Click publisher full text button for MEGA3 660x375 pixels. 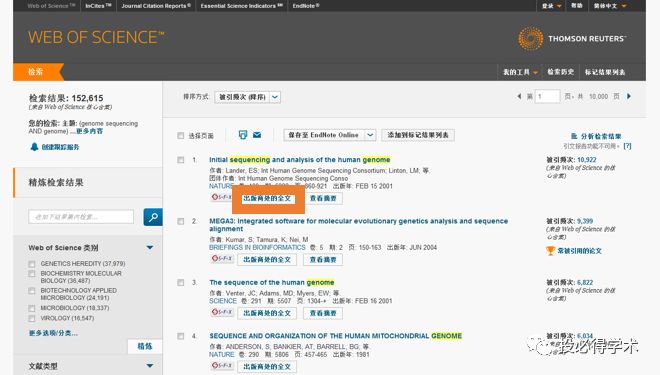tap(267, 260)
